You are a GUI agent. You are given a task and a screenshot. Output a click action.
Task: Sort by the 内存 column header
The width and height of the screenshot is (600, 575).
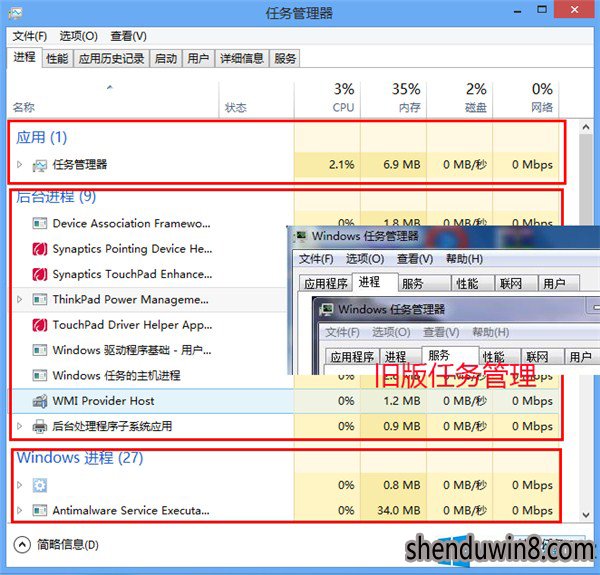(393, 99)
